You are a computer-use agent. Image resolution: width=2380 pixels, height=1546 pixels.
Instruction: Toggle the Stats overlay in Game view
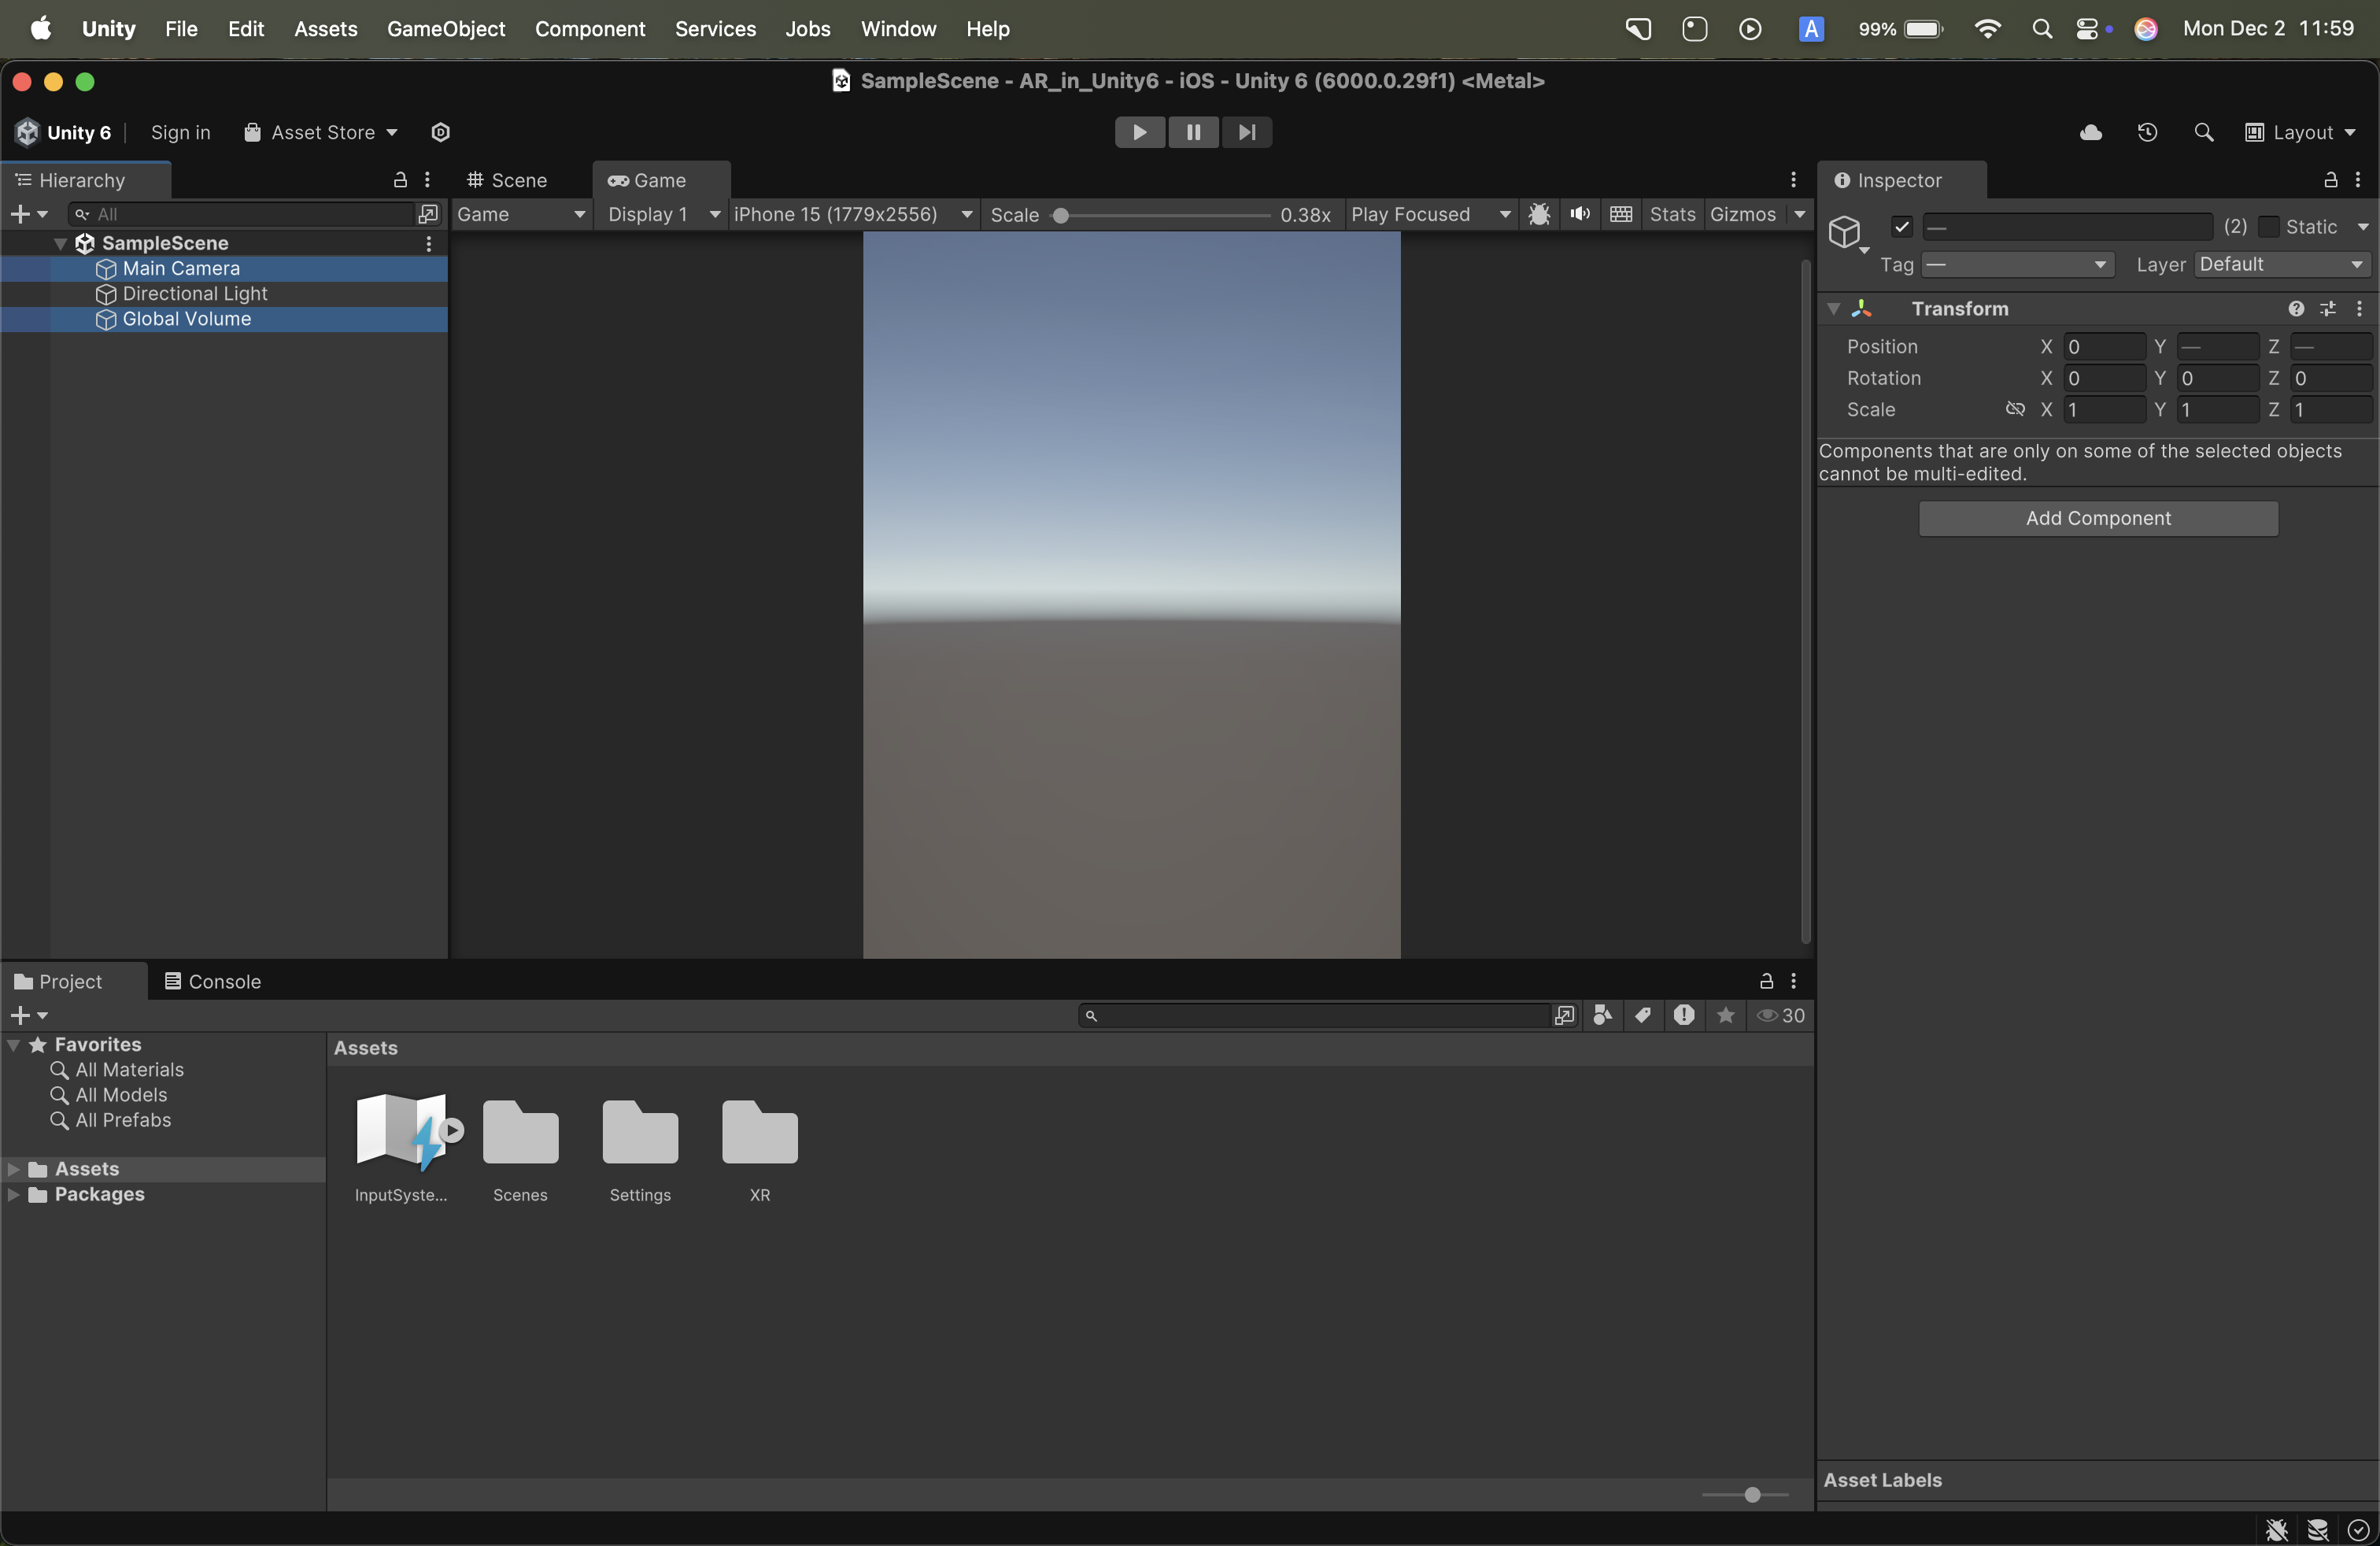click(1672, 214)
